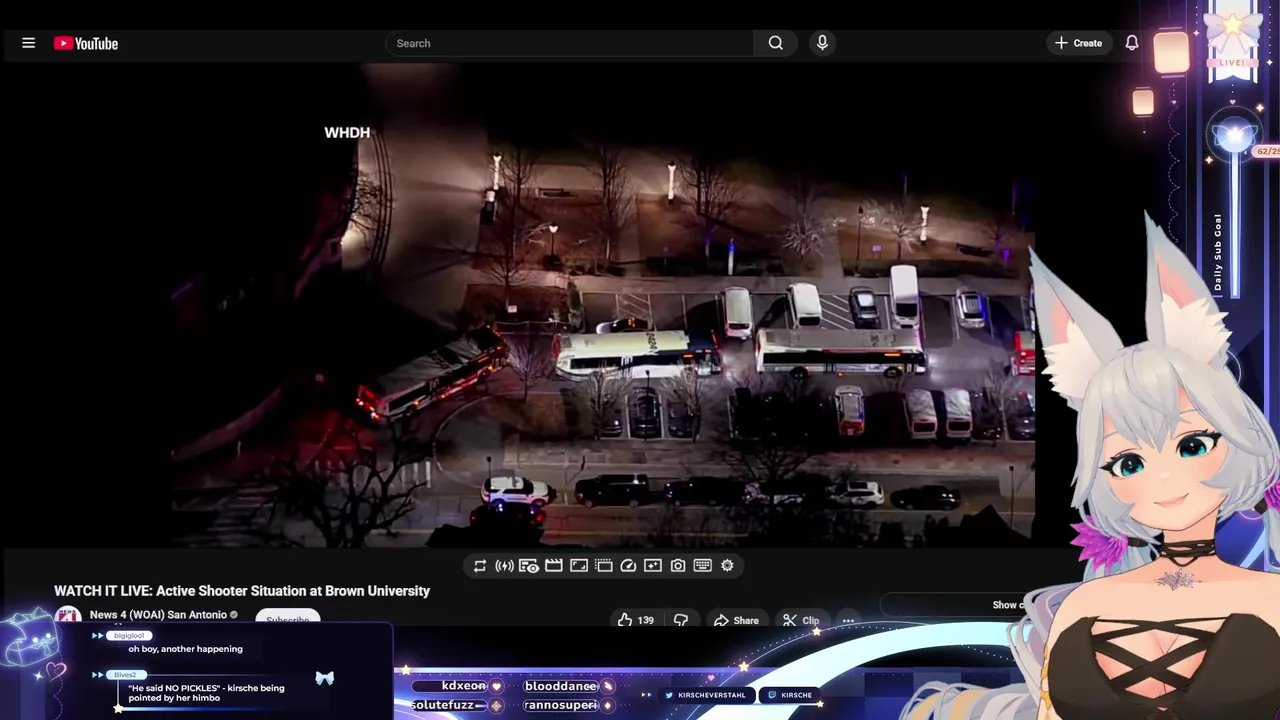Dislike the video with the thumbs-down

click(x=681, y=620)
